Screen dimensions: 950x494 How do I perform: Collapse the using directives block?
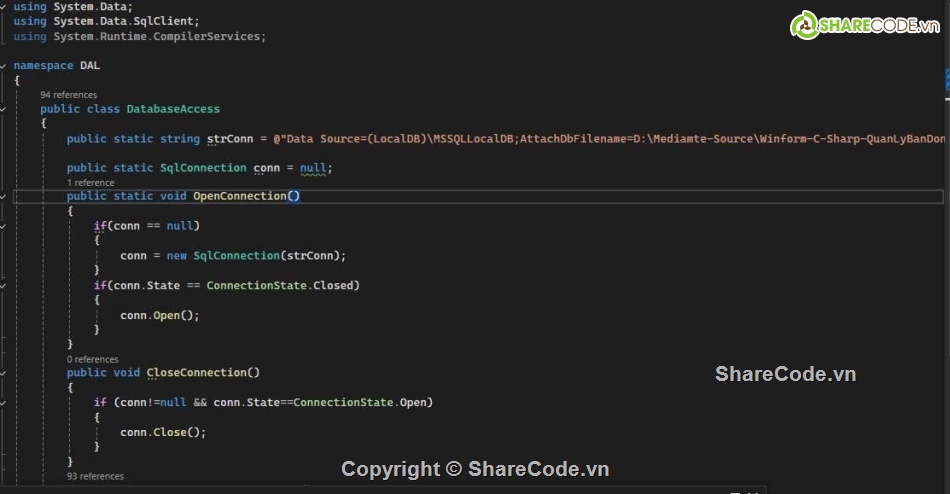(3, 6)
